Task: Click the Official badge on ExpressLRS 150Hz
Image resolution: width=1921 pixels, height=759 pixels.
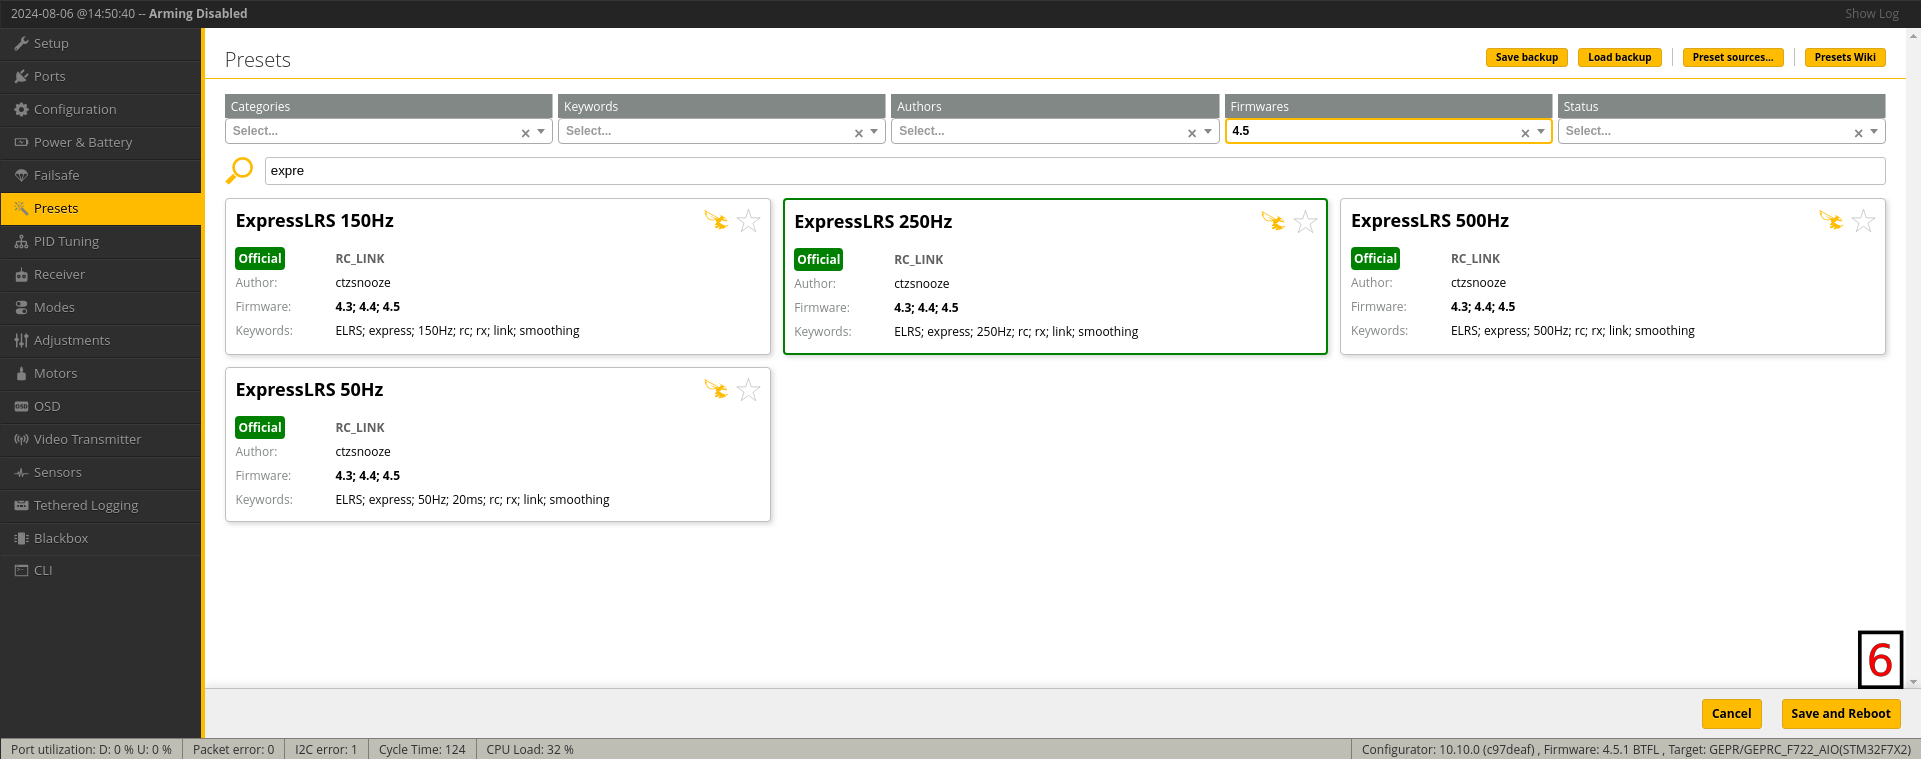Action: click(x=260, y=259)
